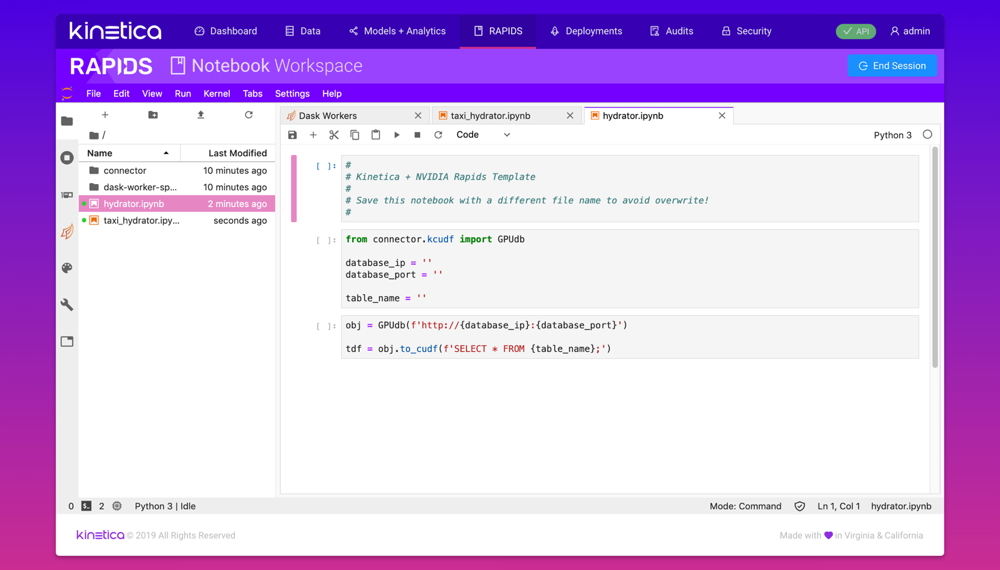
Task: Open the Kernel menu
Action: (217, 94)
